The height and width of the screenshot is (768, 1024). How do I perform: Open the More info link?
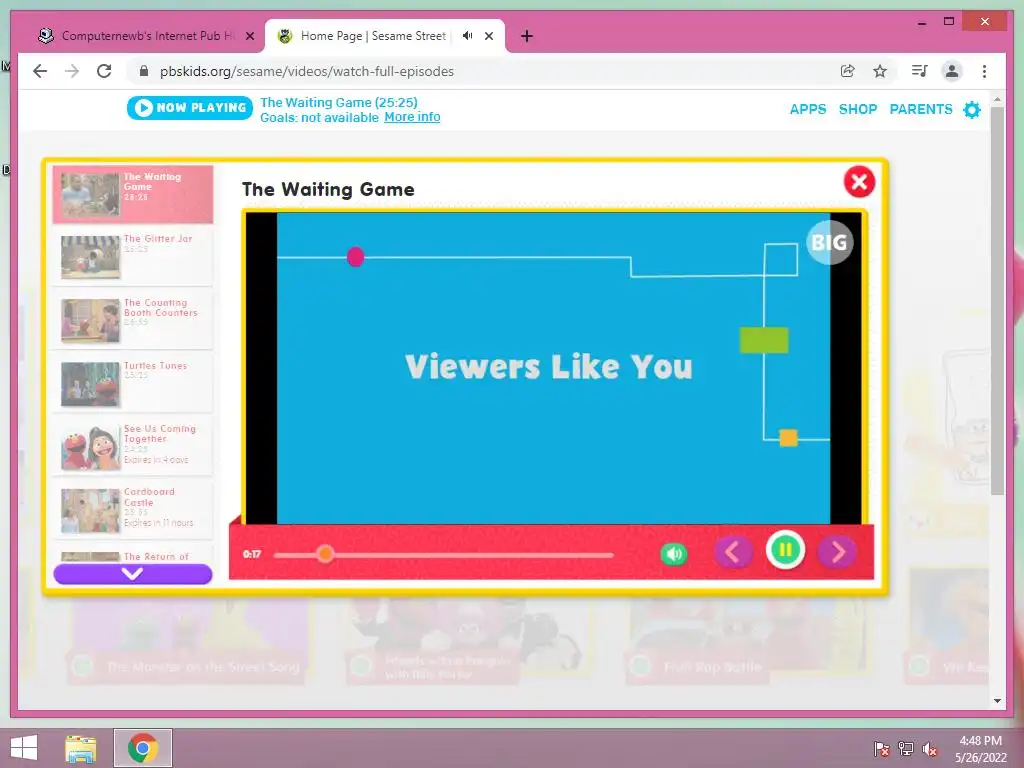click(x=412, y=117)
